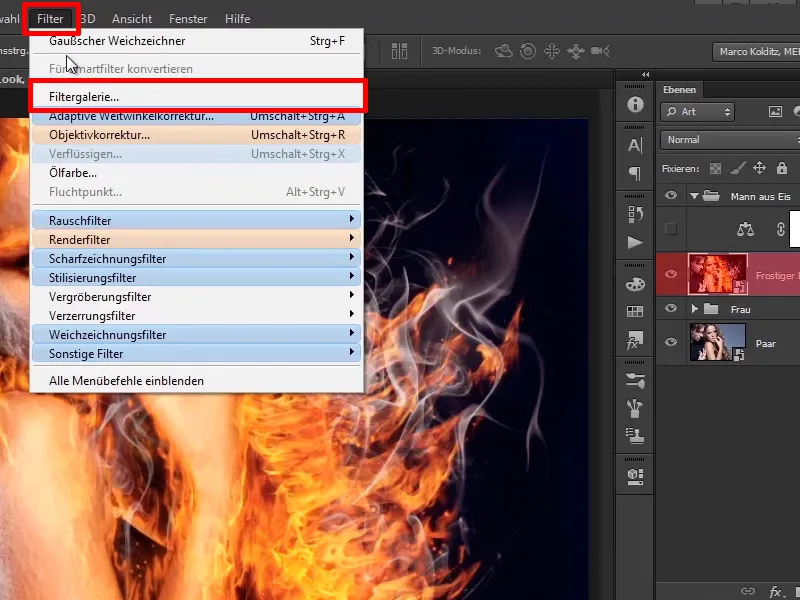This screenshot has width=800, height=600.
Task: Open the Color palette panel icon
Action: 635,284
